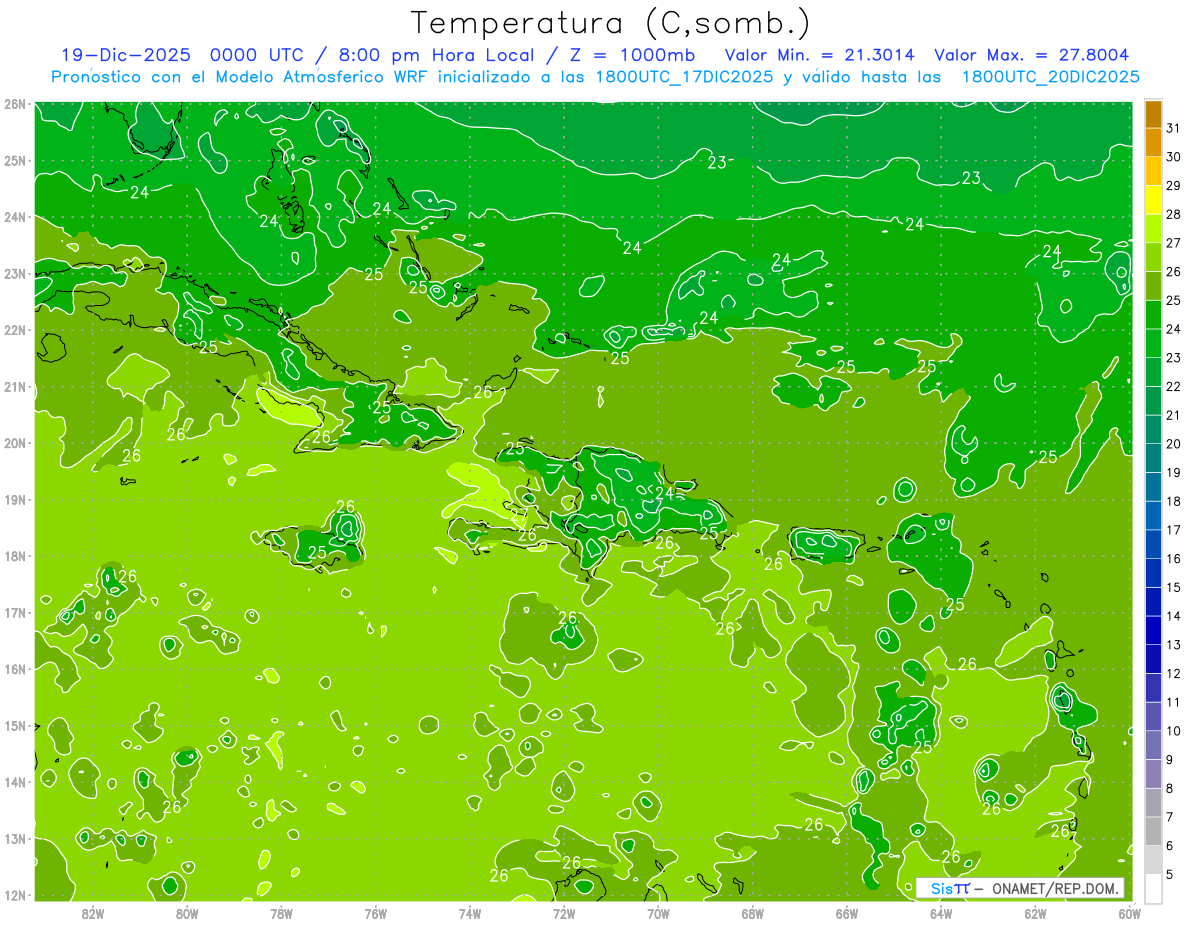
Task: Click the '78W' longitude axis label
Action: point(281,913)
